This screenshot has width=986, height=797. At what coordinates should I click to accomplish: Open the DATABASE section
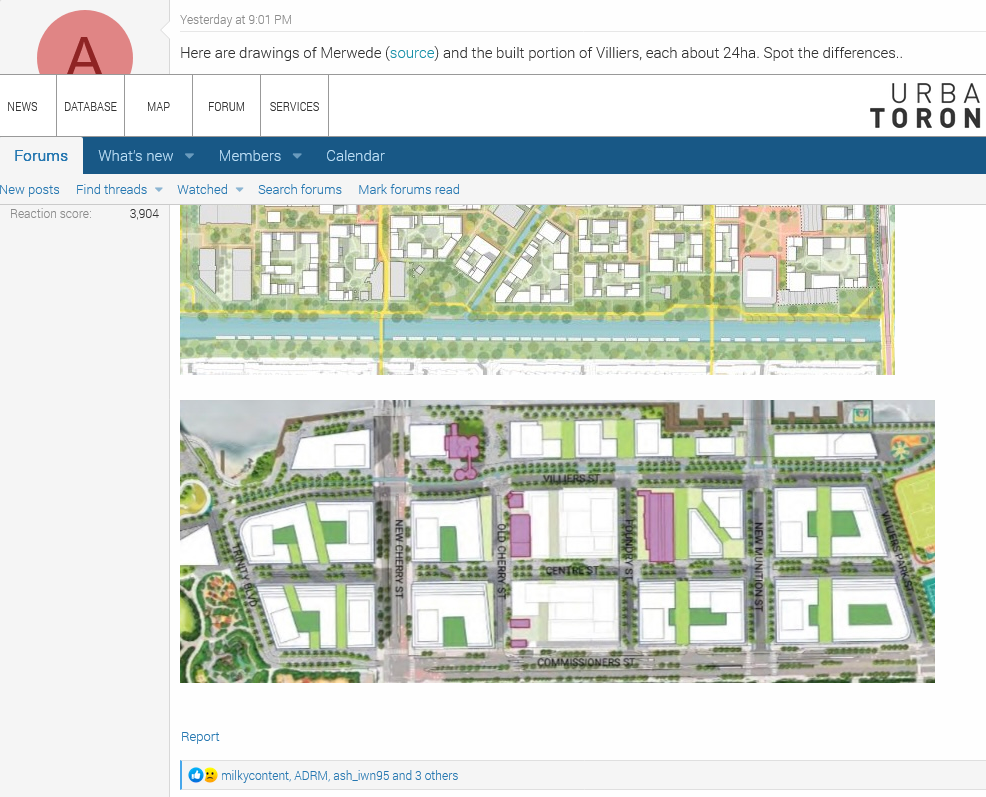coord(90,107)
